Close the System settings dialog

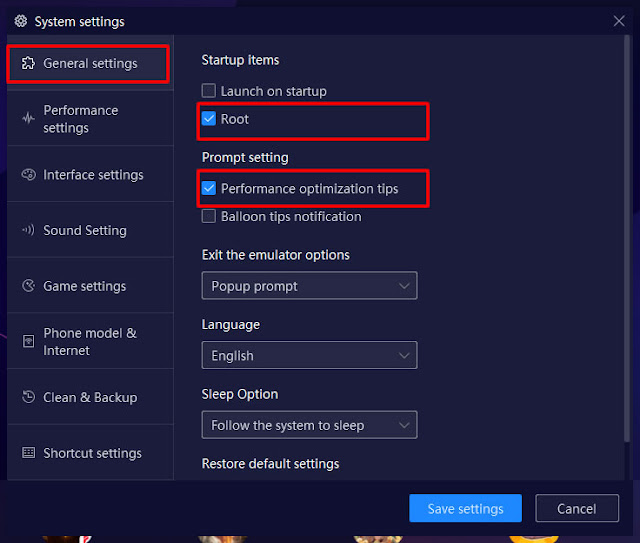point(619,21)
